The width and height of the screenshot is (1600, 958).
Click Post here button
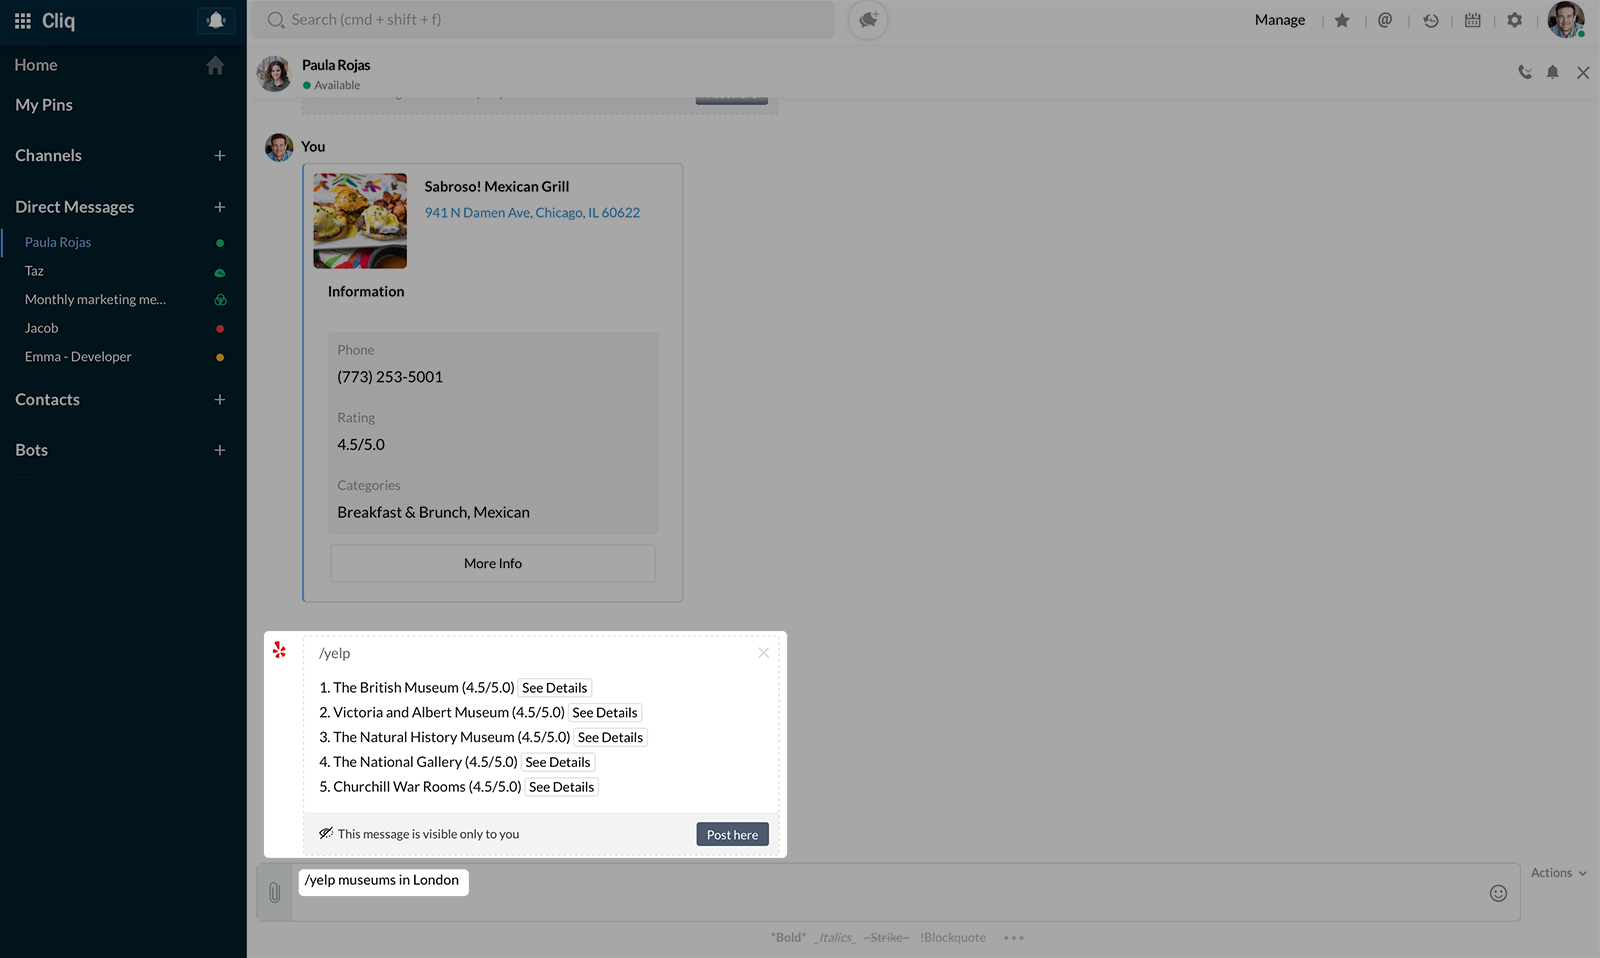[x=732, y=835]
